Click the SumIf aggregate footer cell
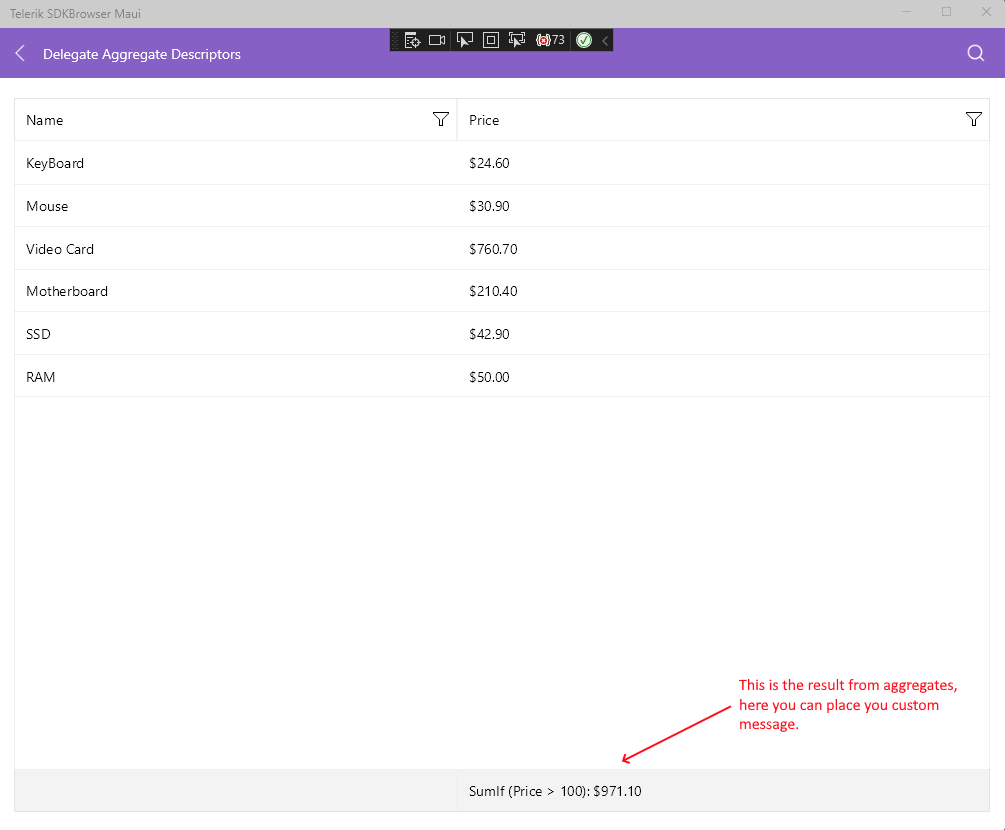This screenshot has height=830, width=1005. 555,791
